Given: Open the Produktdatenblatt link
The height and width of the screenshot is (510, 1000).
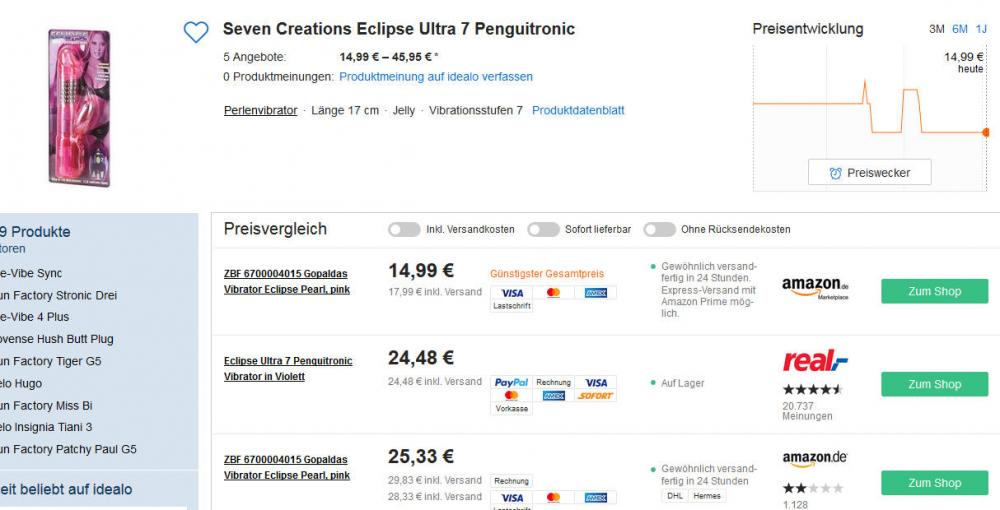Looking at the screenshot, I should pos(578,110).
